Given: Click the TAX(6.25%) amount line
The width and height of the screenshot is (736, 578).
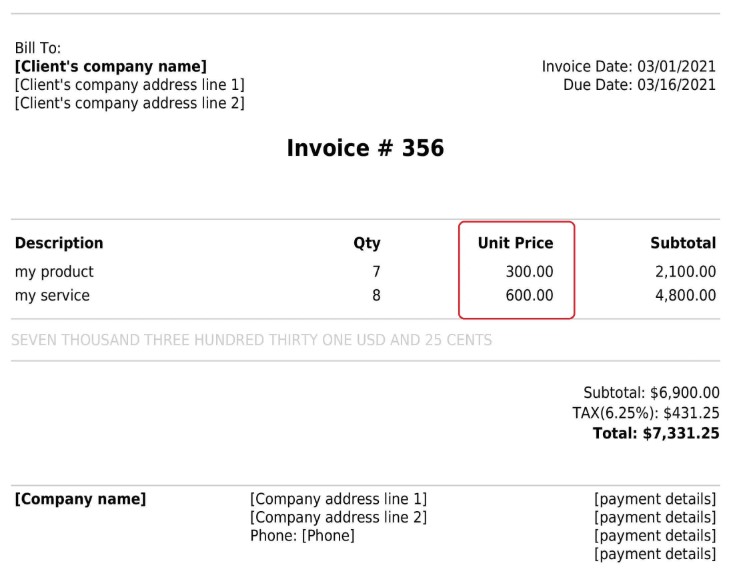Looking at the screenshot, I should pos(652,413).
